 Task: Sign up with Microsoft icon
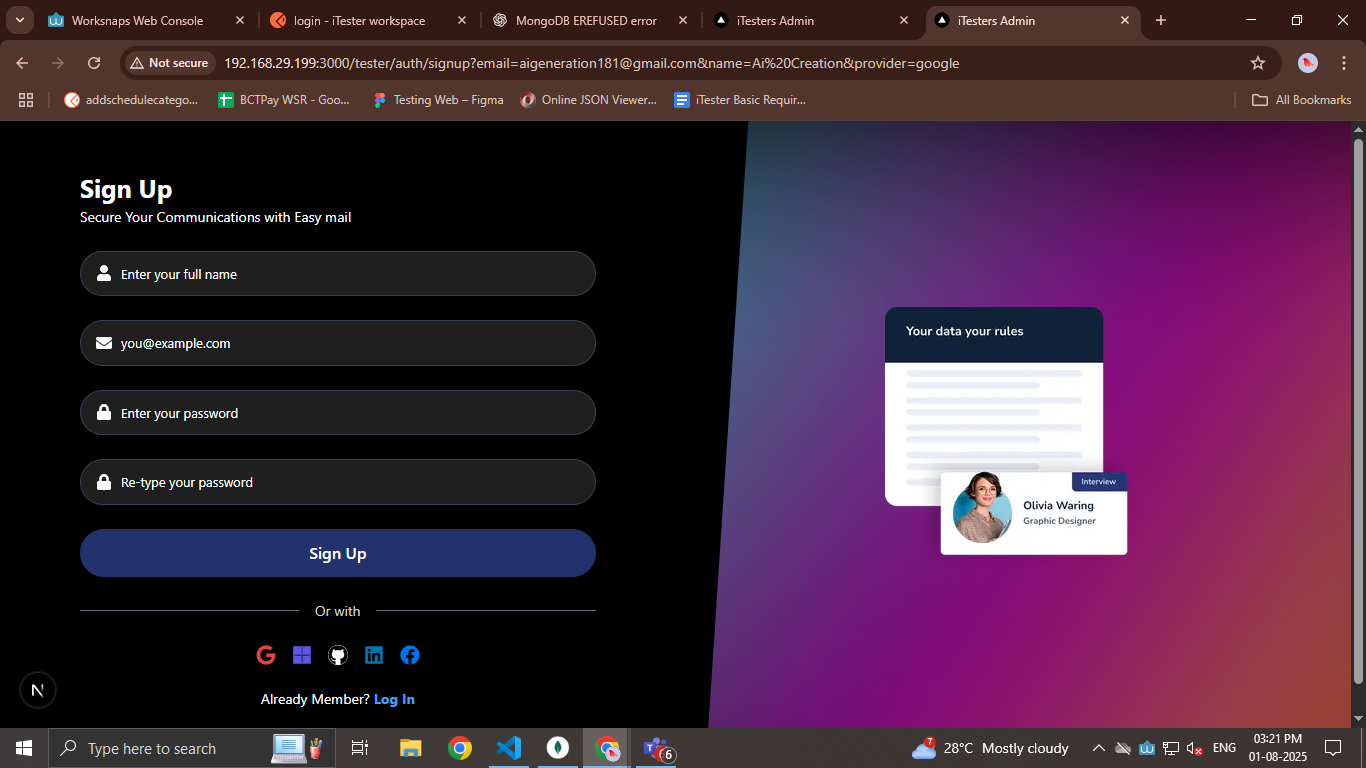(302, 655)
